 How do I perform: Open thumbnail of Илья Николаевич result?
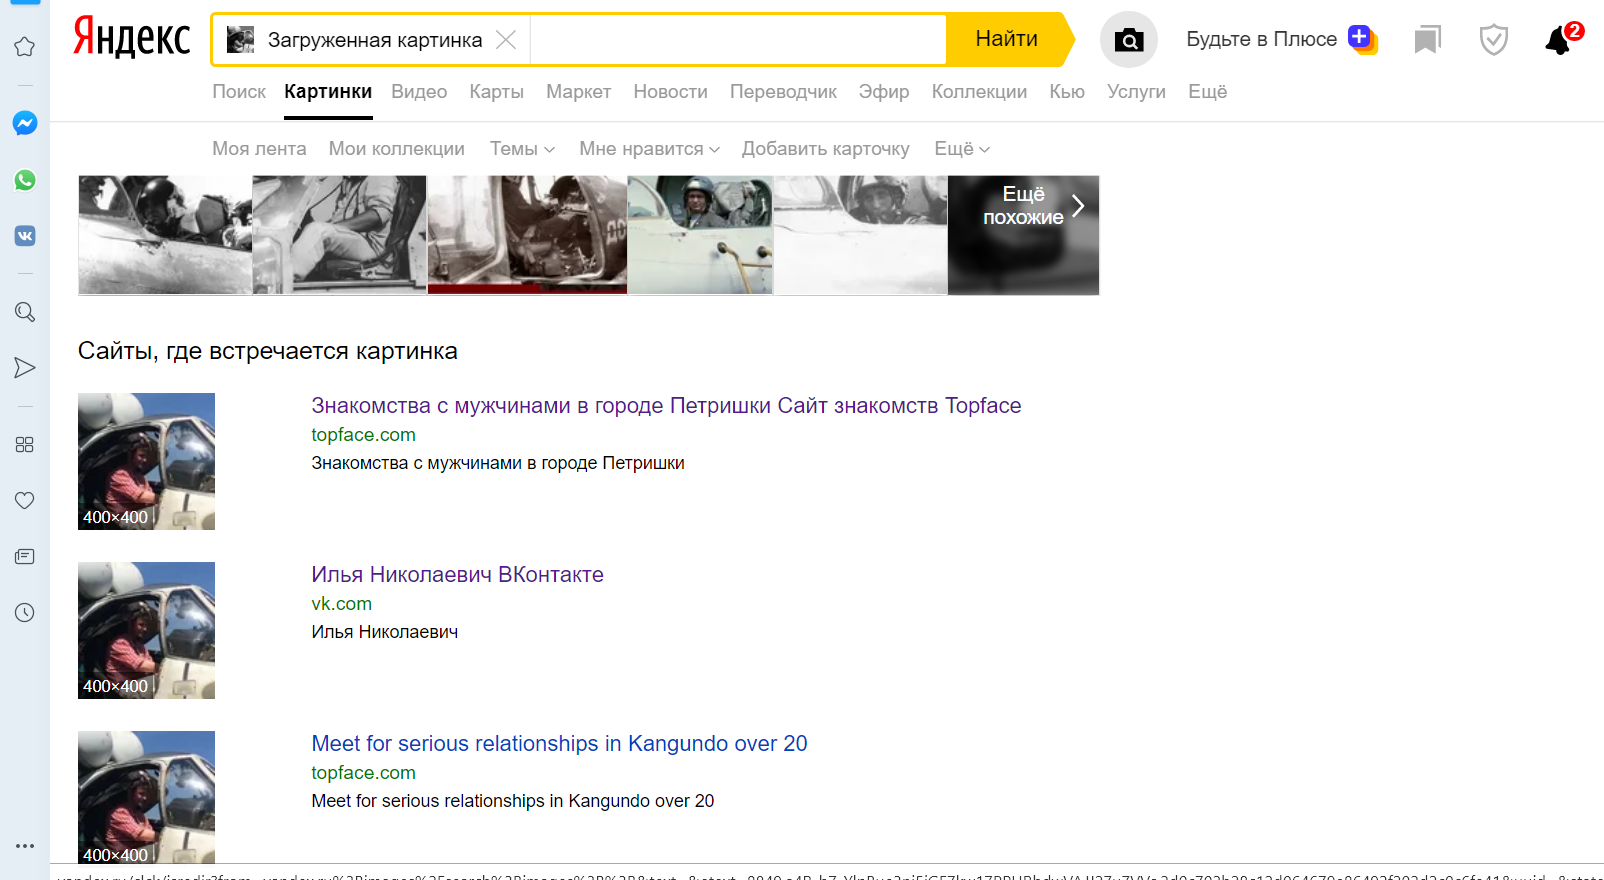pyautogui.click(x=146, y=630)
